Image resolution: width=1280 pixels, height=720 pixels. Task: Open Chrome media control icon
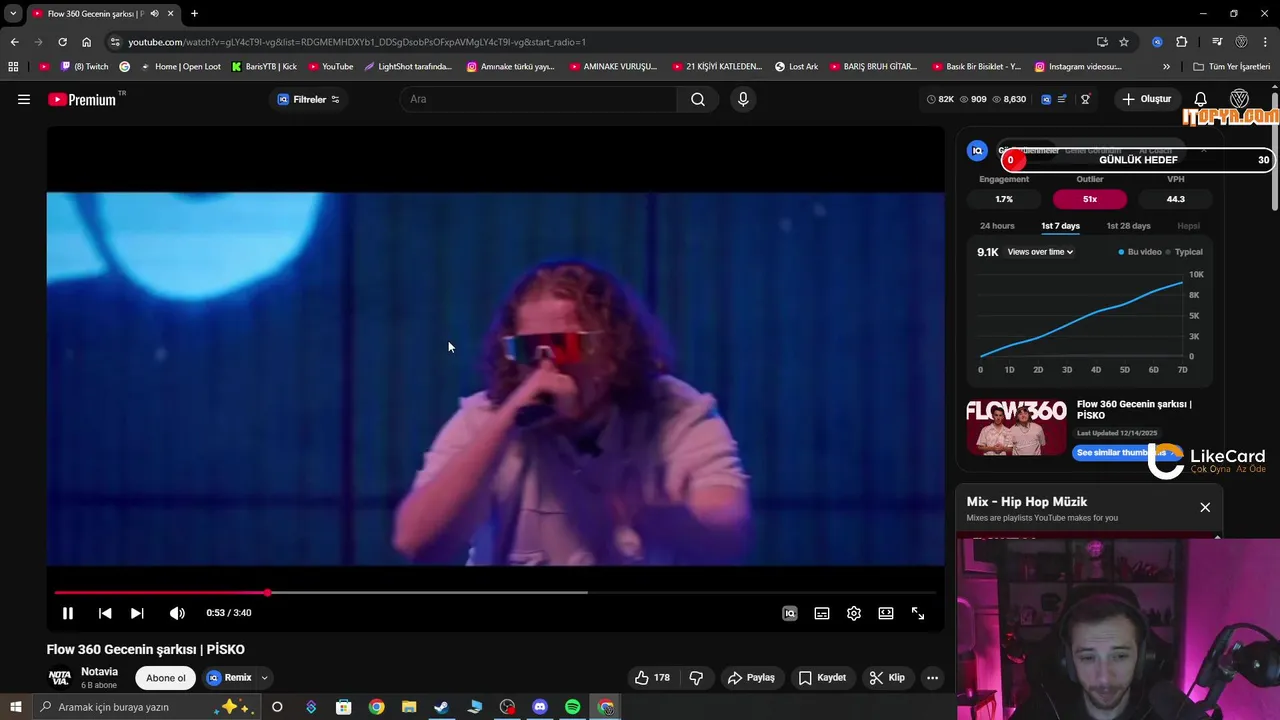coord(1217,42)
